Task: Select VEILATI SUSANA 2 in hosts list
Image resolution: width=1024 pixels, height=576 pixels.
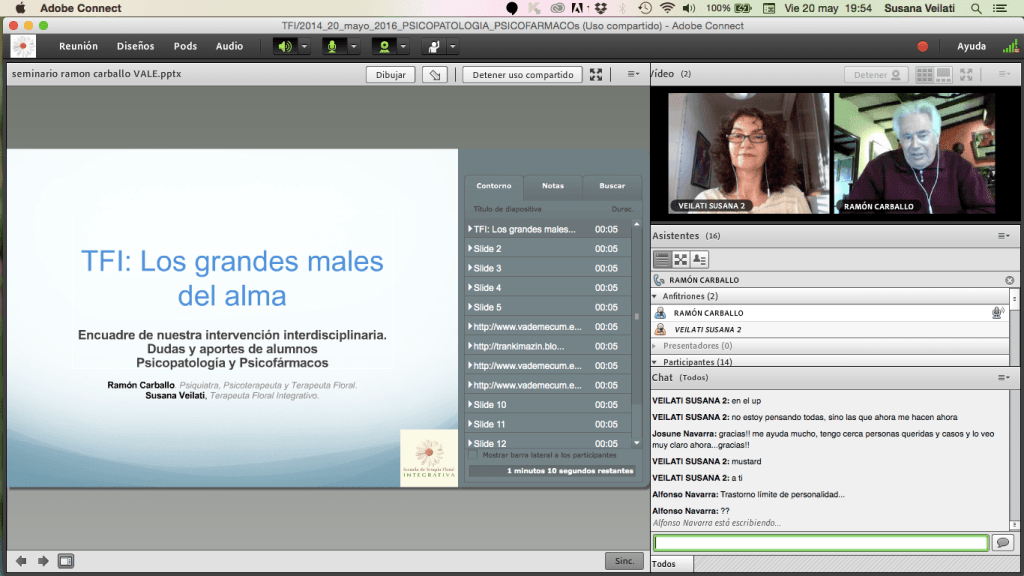Action: pos(831,330)
